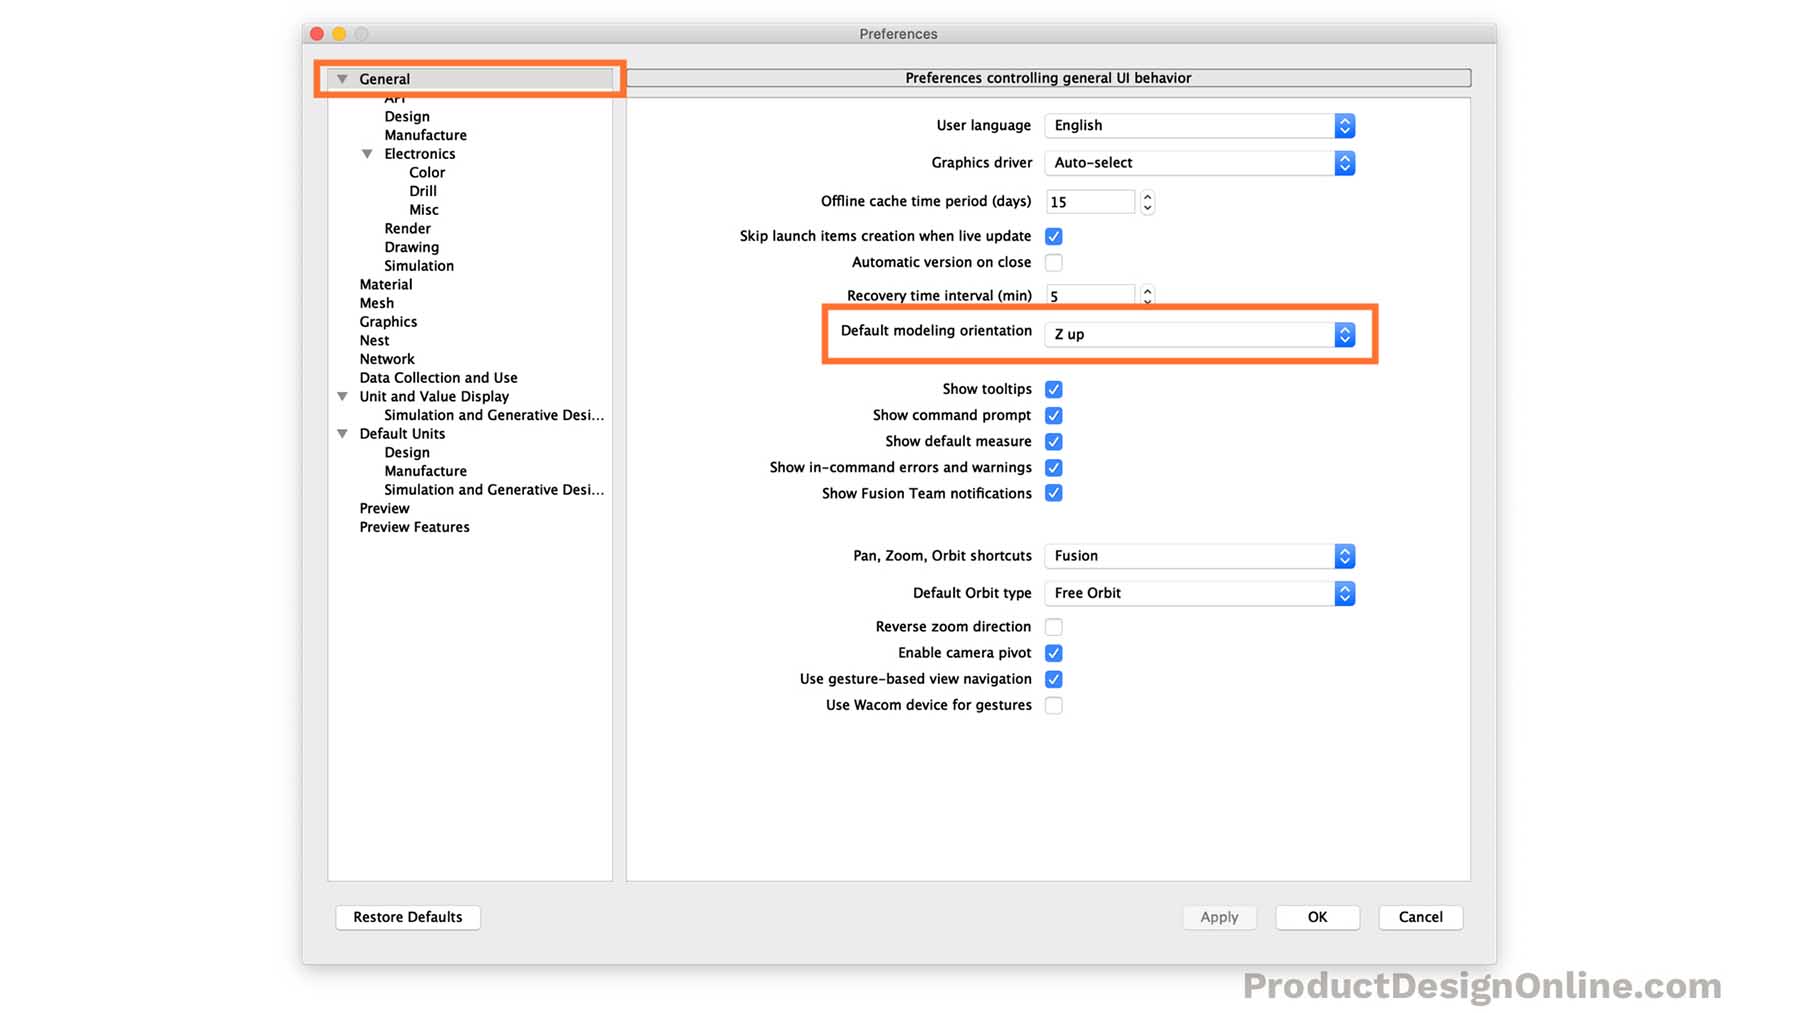Select the Preview preferences item
Image resolution: width=1800 pixels, height=1013 pixels.
pos(384,509)
